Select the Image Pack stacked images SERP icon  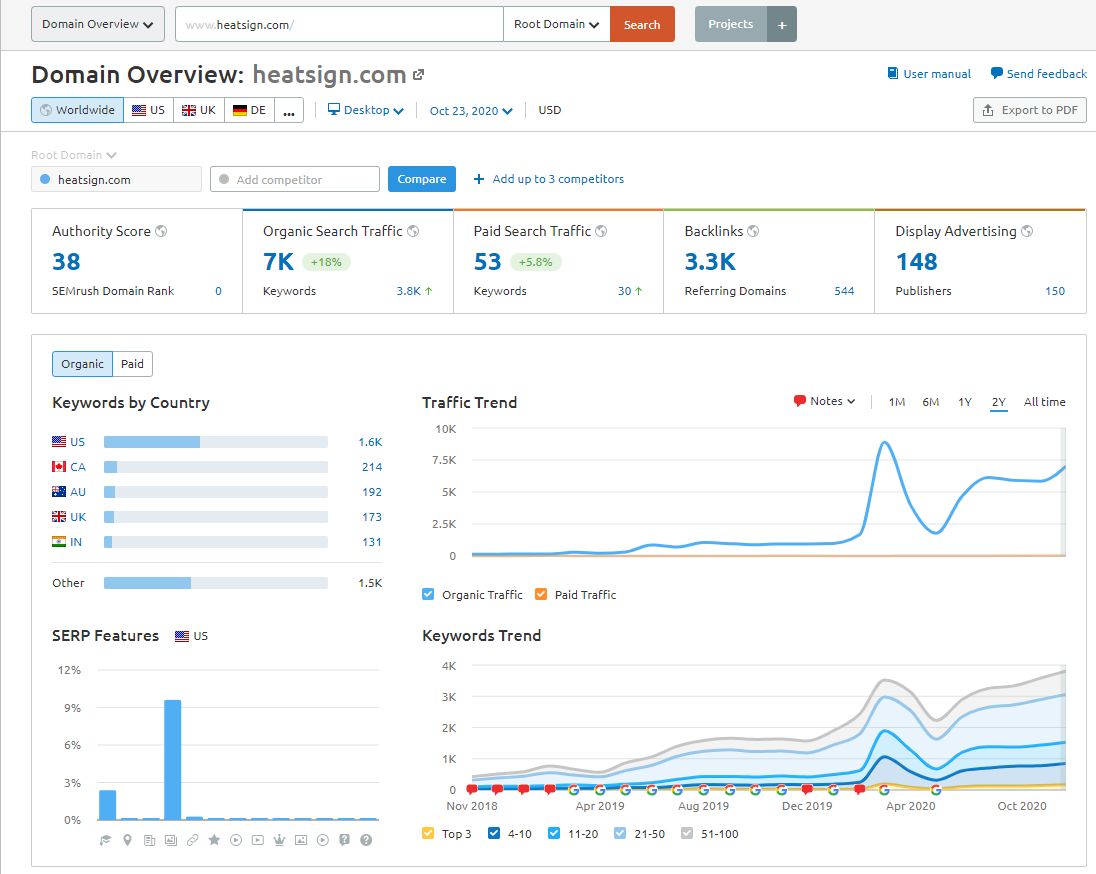point(171,840)
